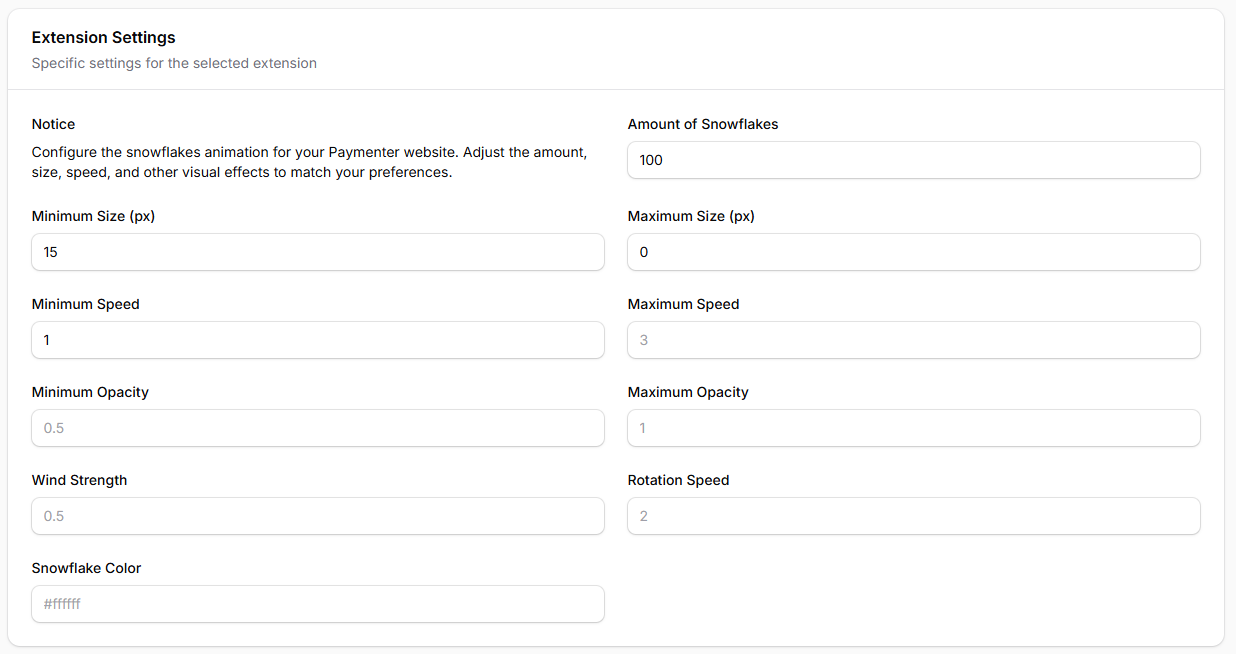Click the Rotation Speed label text

(678, 480)
